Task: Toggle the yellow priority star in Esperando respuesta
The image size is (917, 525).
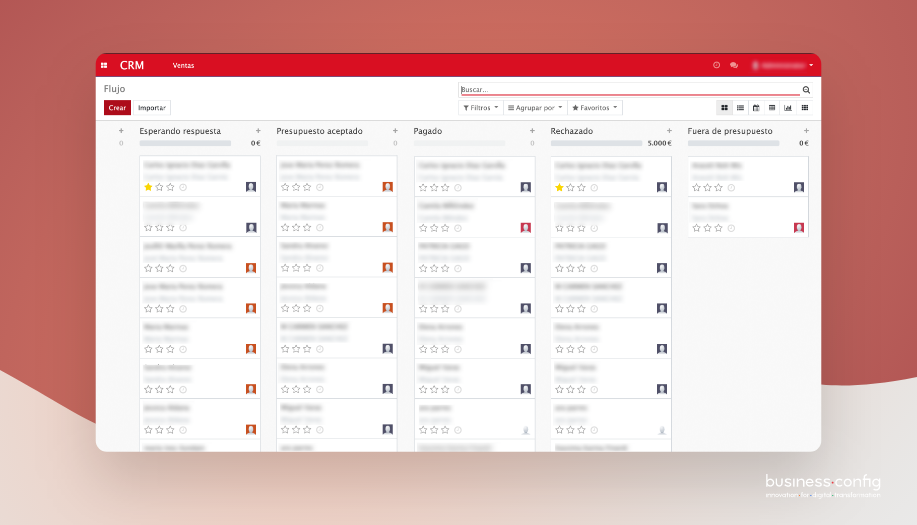Action: coord(148,187)
